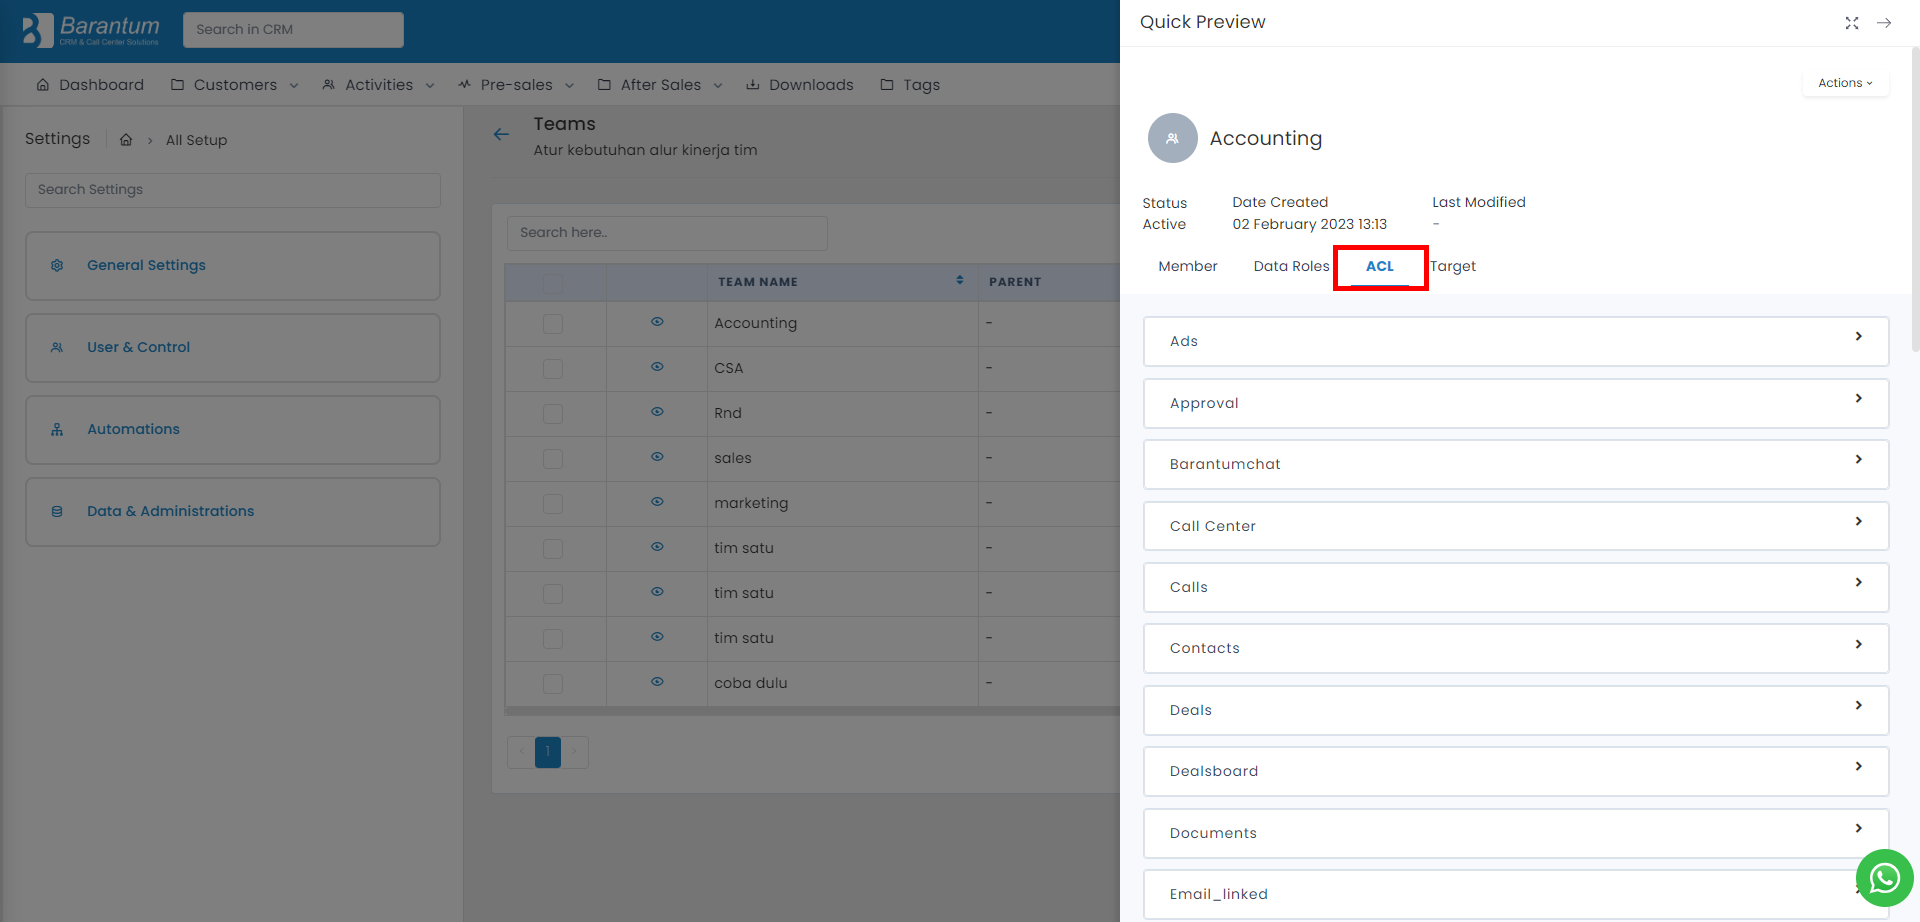Click the 02 February 2023 13:13 date

point(1309,224)
